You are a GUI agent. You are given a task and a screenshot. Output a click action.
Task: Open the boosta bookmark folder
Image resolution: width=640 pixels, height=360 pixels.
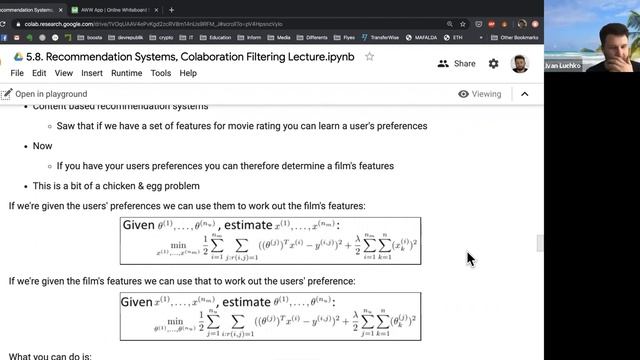tap(90, 38)
